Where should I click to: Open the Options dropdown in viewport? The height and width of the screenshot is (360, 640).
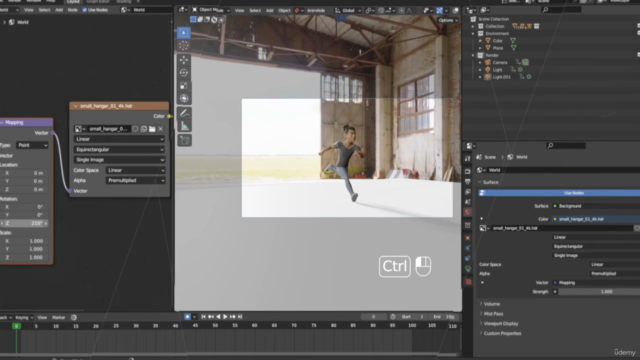point(448,20)
